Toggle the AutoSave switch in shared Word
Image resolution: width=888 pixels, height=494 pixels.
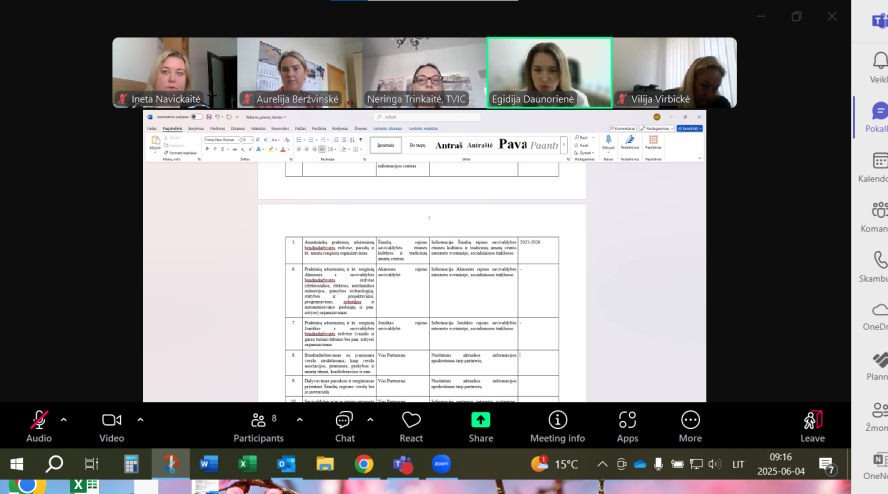[196, 117]
